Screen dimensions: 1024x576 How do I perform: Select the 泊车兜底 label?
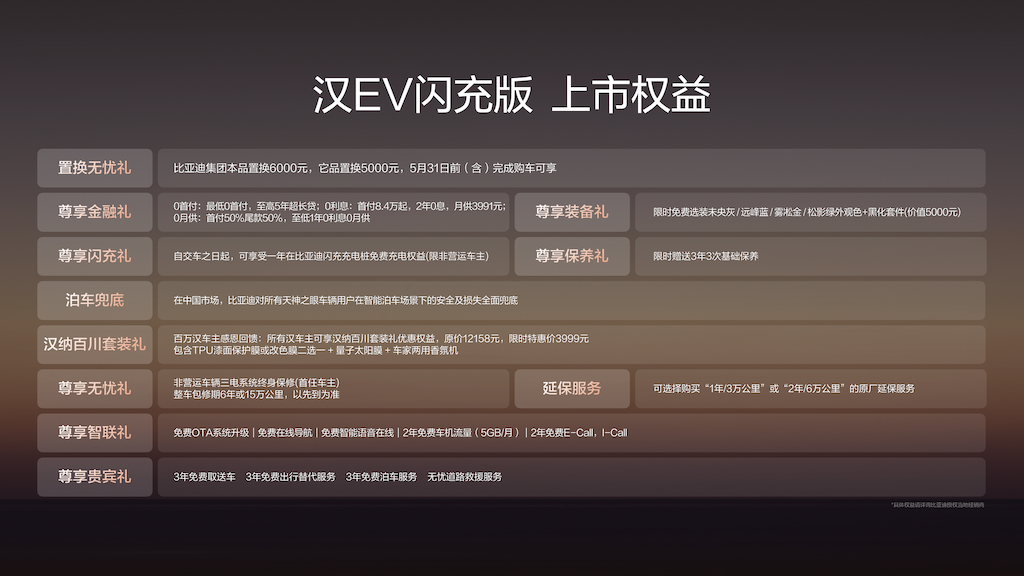point(94,300)
